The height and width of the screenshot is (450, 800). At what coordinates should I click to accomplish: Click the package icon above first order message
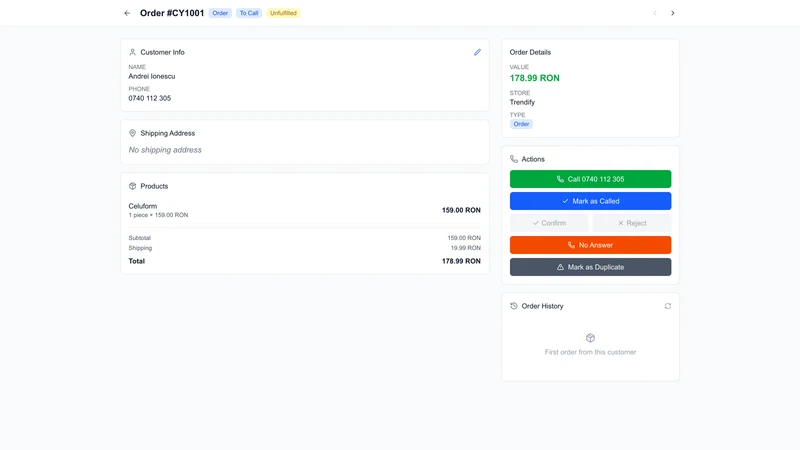point(590,338)
